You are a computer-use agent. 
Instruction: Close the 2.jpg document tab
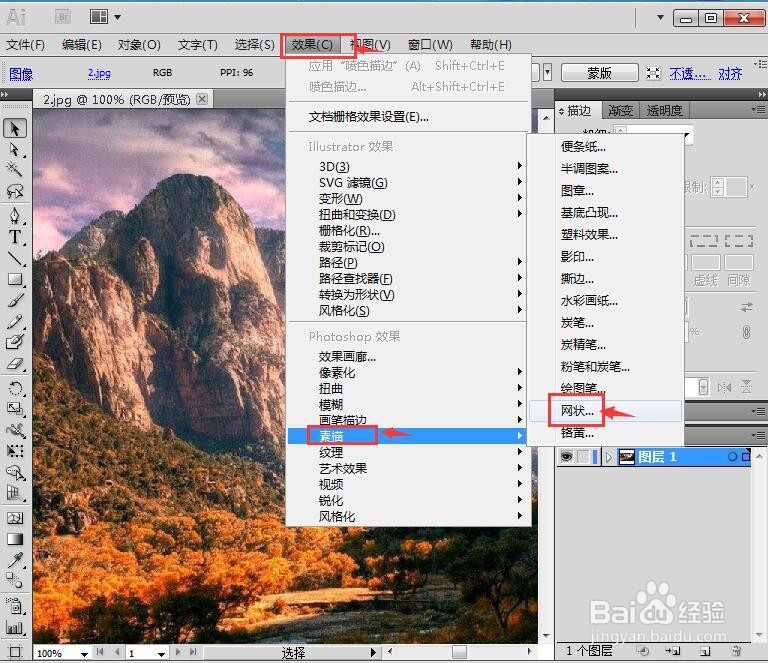tap(201, 99)
